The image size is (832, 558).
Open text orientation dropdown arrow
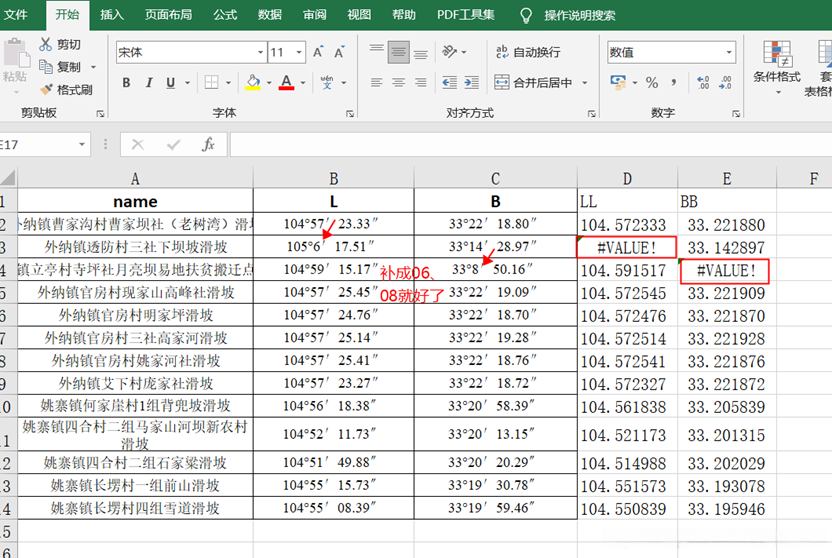pyautogui.click(x=464, y=52)
